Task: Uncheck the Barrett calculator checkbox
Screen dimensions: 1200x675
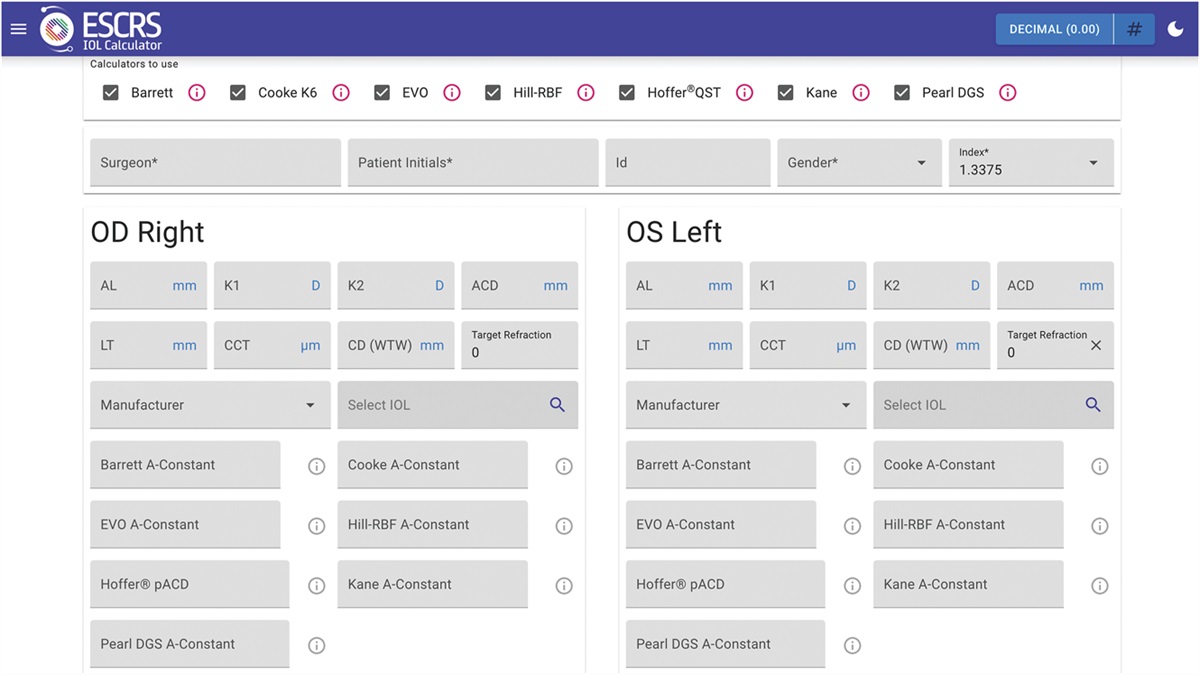Action: [x=111, y=93]
